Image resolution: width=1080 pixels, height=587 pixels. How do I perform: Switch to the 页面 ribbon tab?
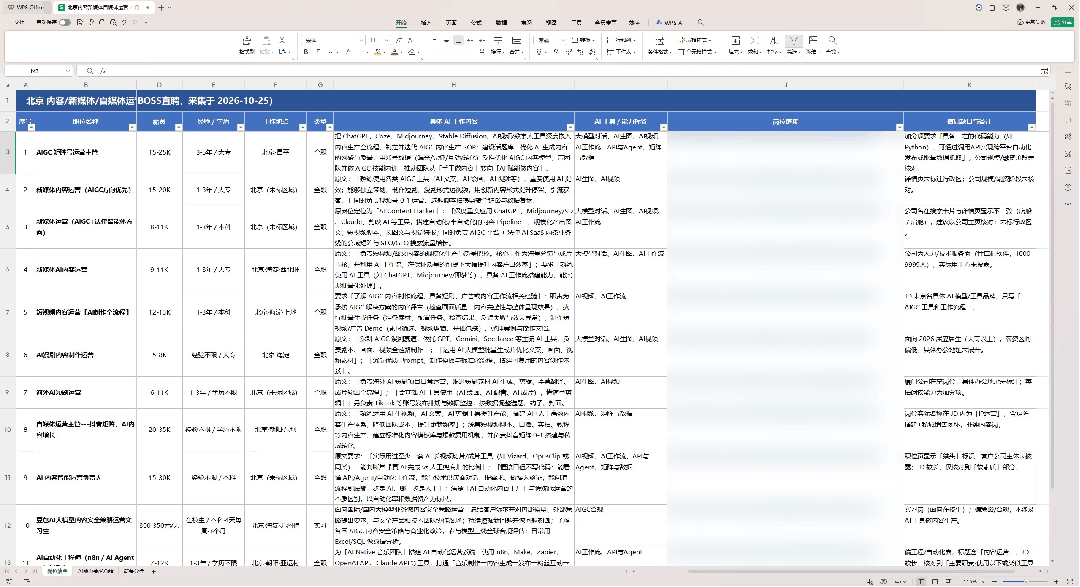click(451, 22)
